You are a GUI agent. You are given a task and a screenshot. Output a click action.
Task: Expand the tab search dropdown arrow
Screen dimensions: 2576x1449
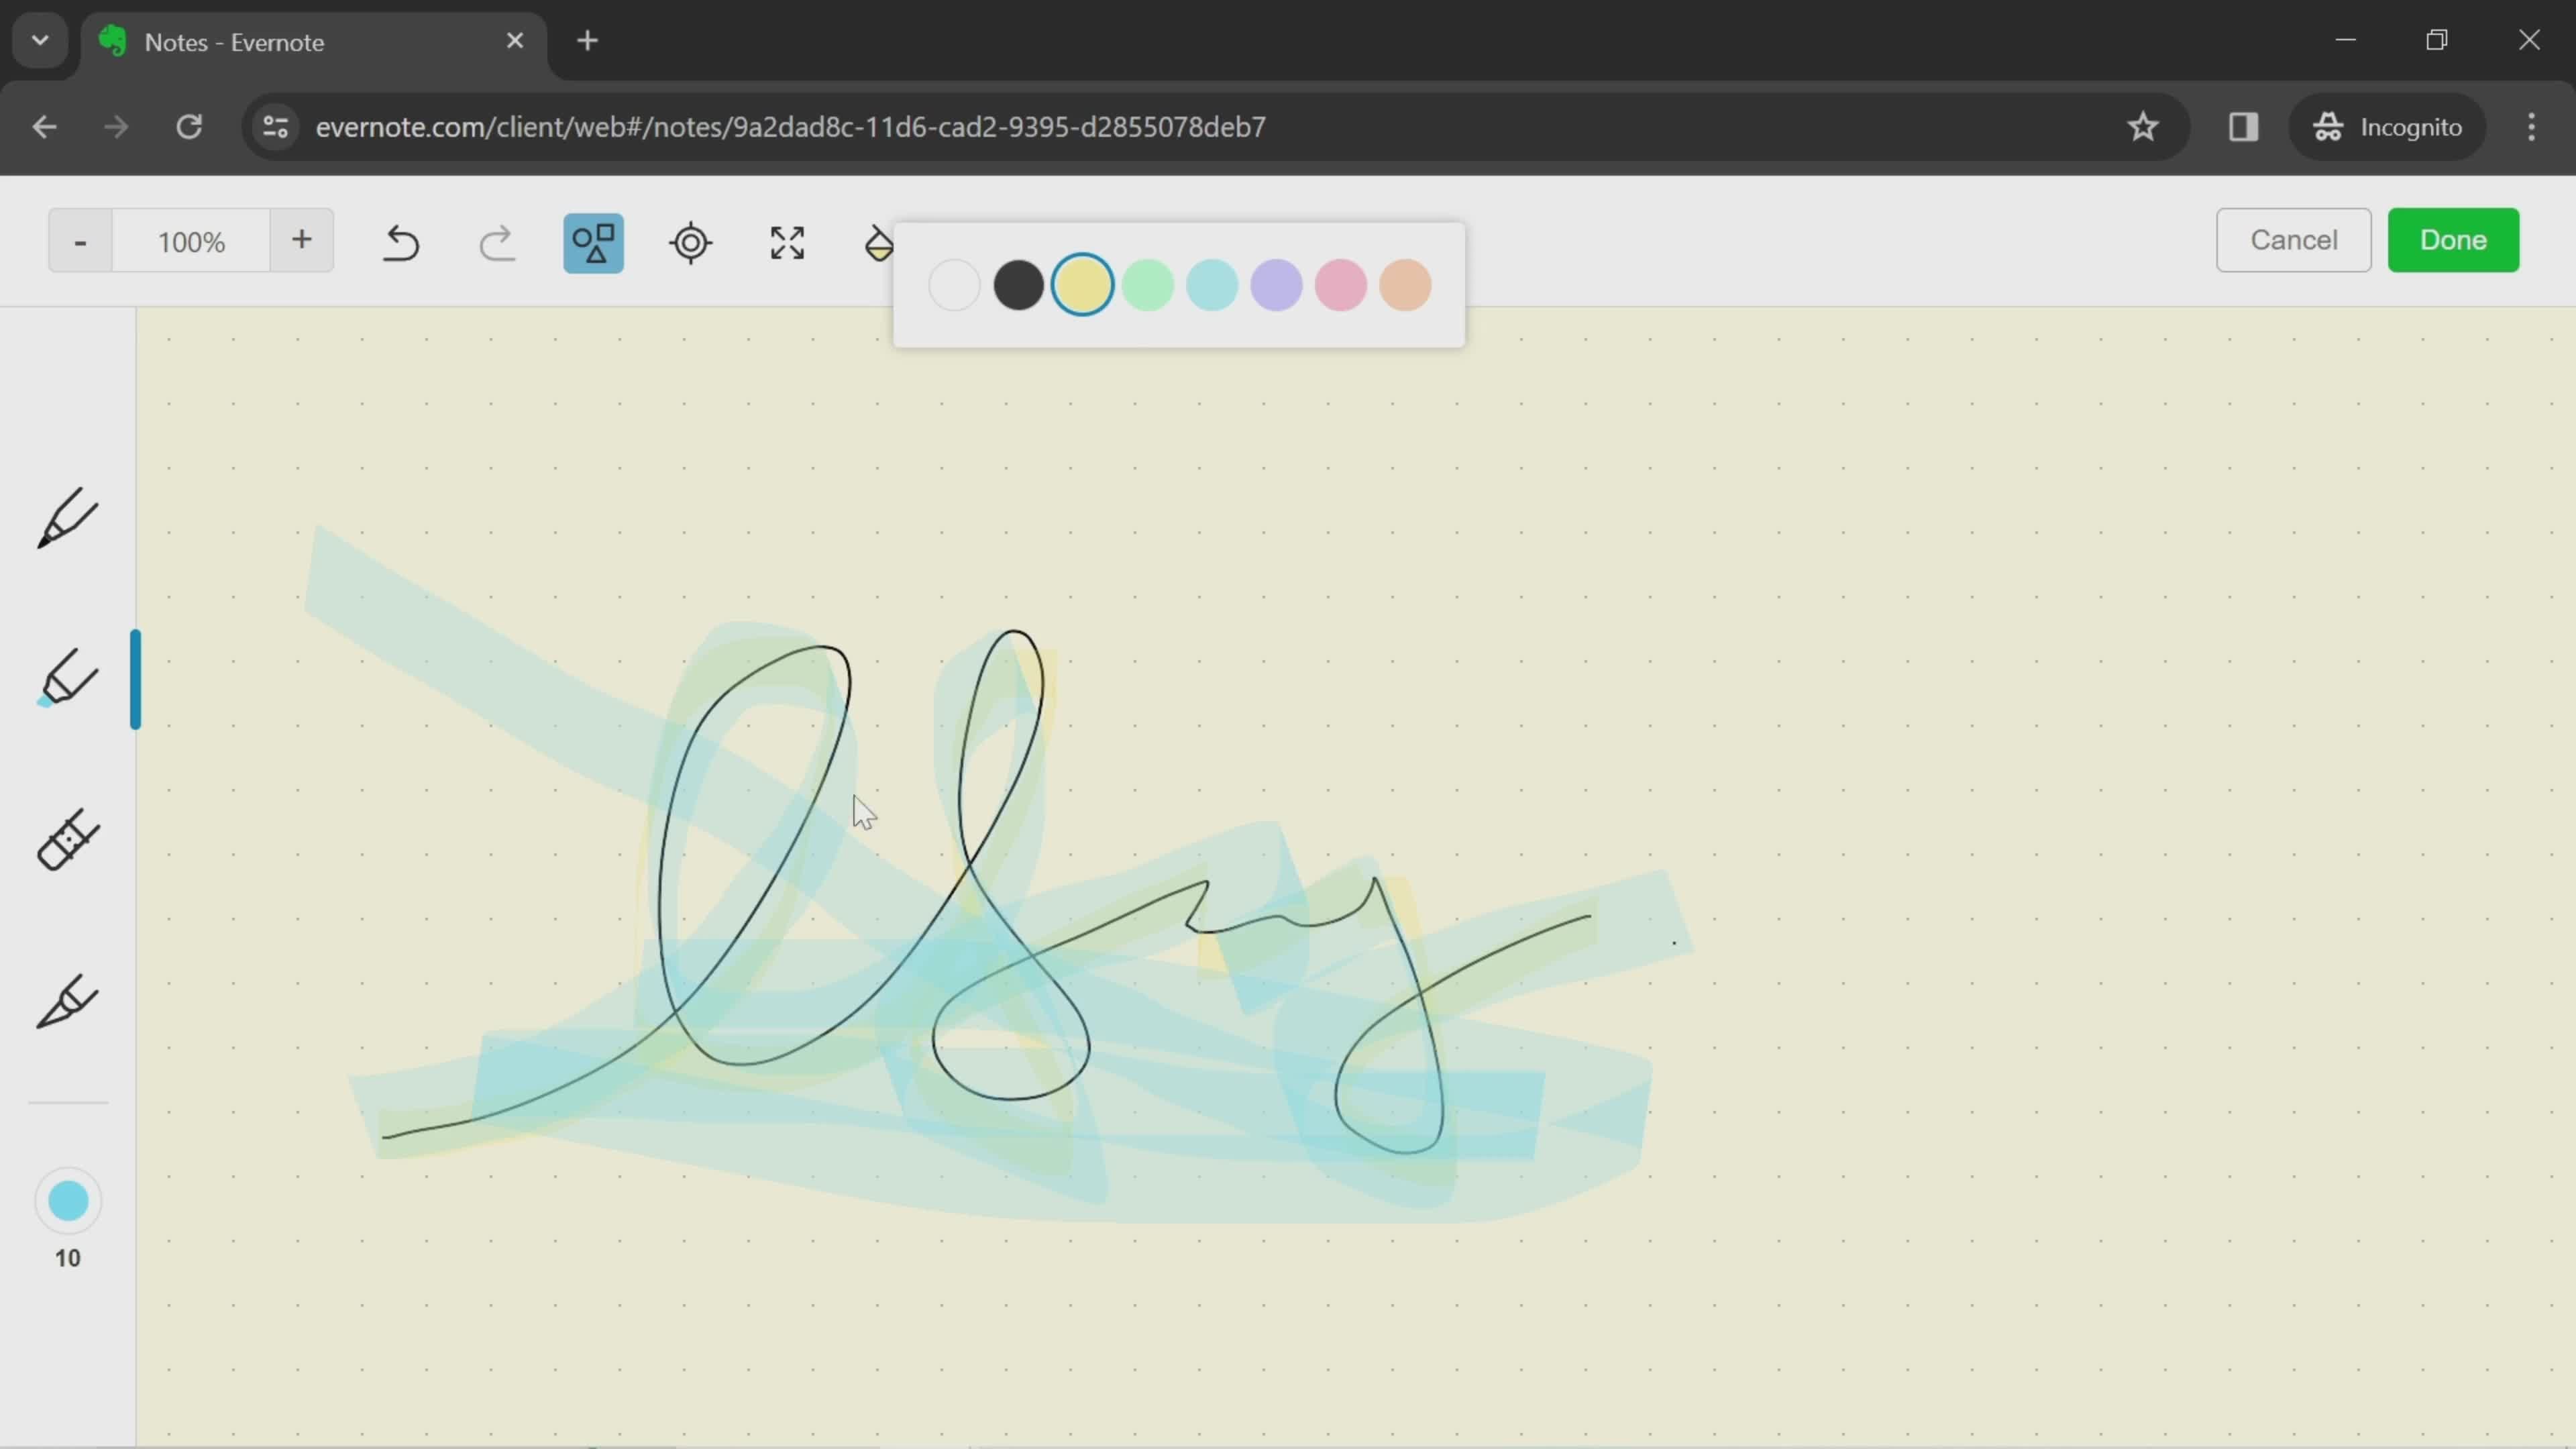tap(40, 41)
